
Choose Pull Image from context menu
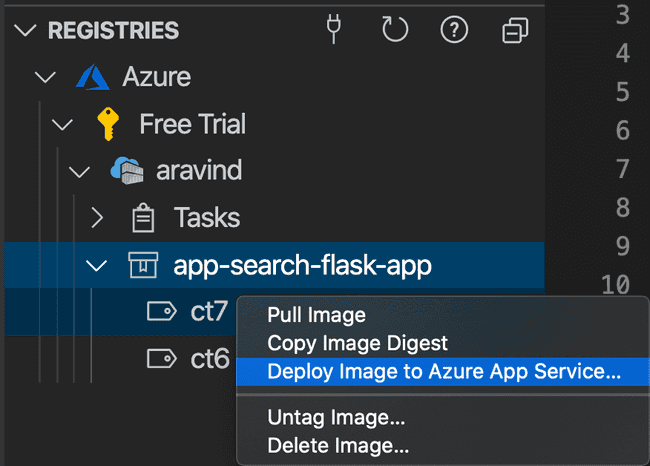pyautogui.click(x=316, y=316)
